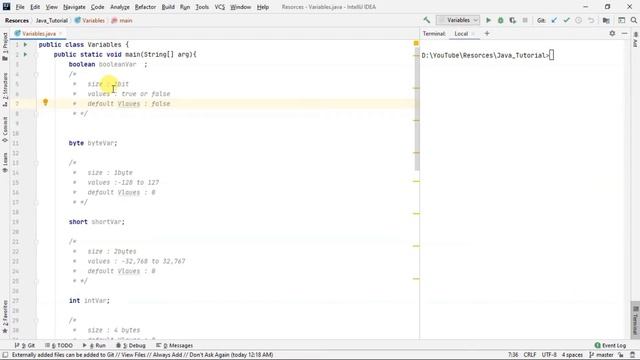Open the Refactor menu

coord(145,7)
